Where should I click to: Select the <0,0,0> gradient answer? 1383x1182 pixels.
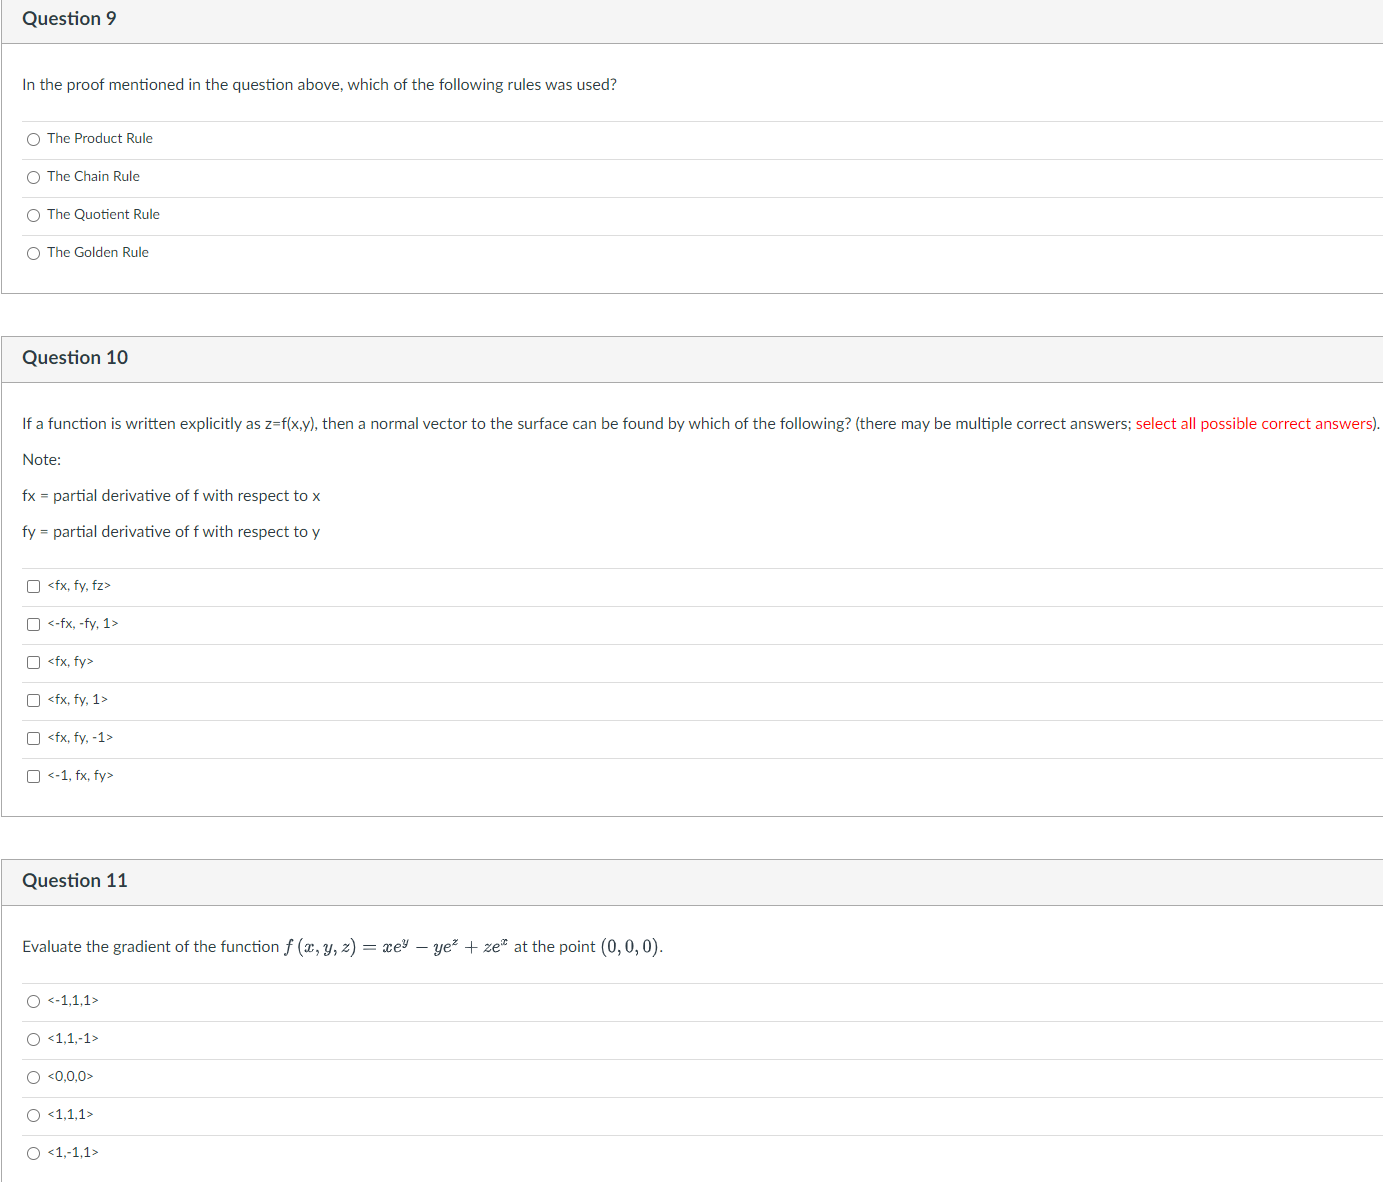point(33,1077)
